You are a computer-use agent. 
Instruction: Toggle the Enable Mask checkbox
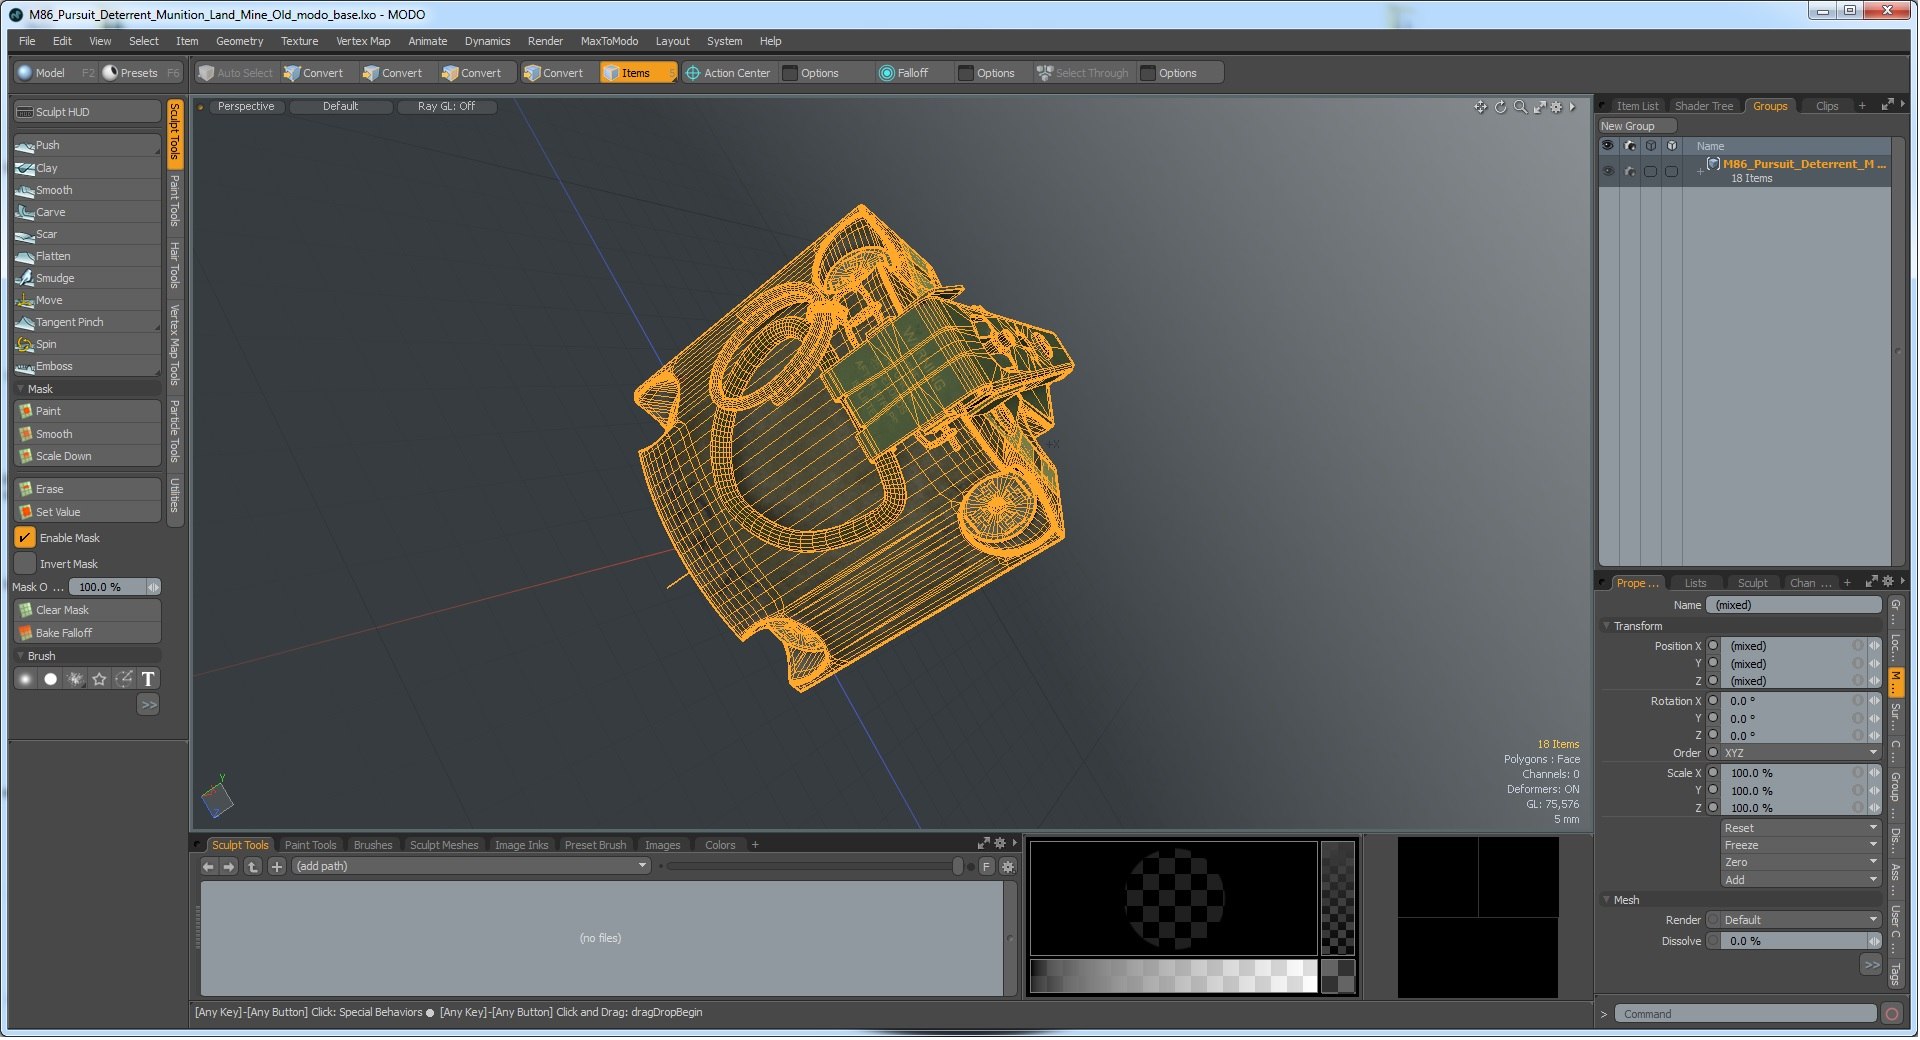[x=25, y=538]
